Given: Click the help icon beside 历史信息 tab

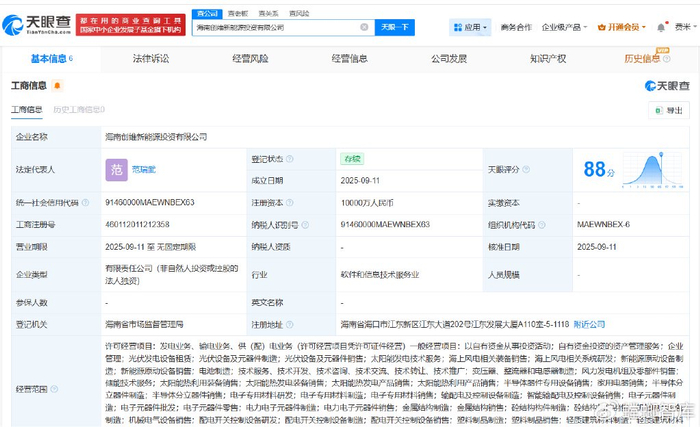Looking at the screenshot, I should 667,59.
